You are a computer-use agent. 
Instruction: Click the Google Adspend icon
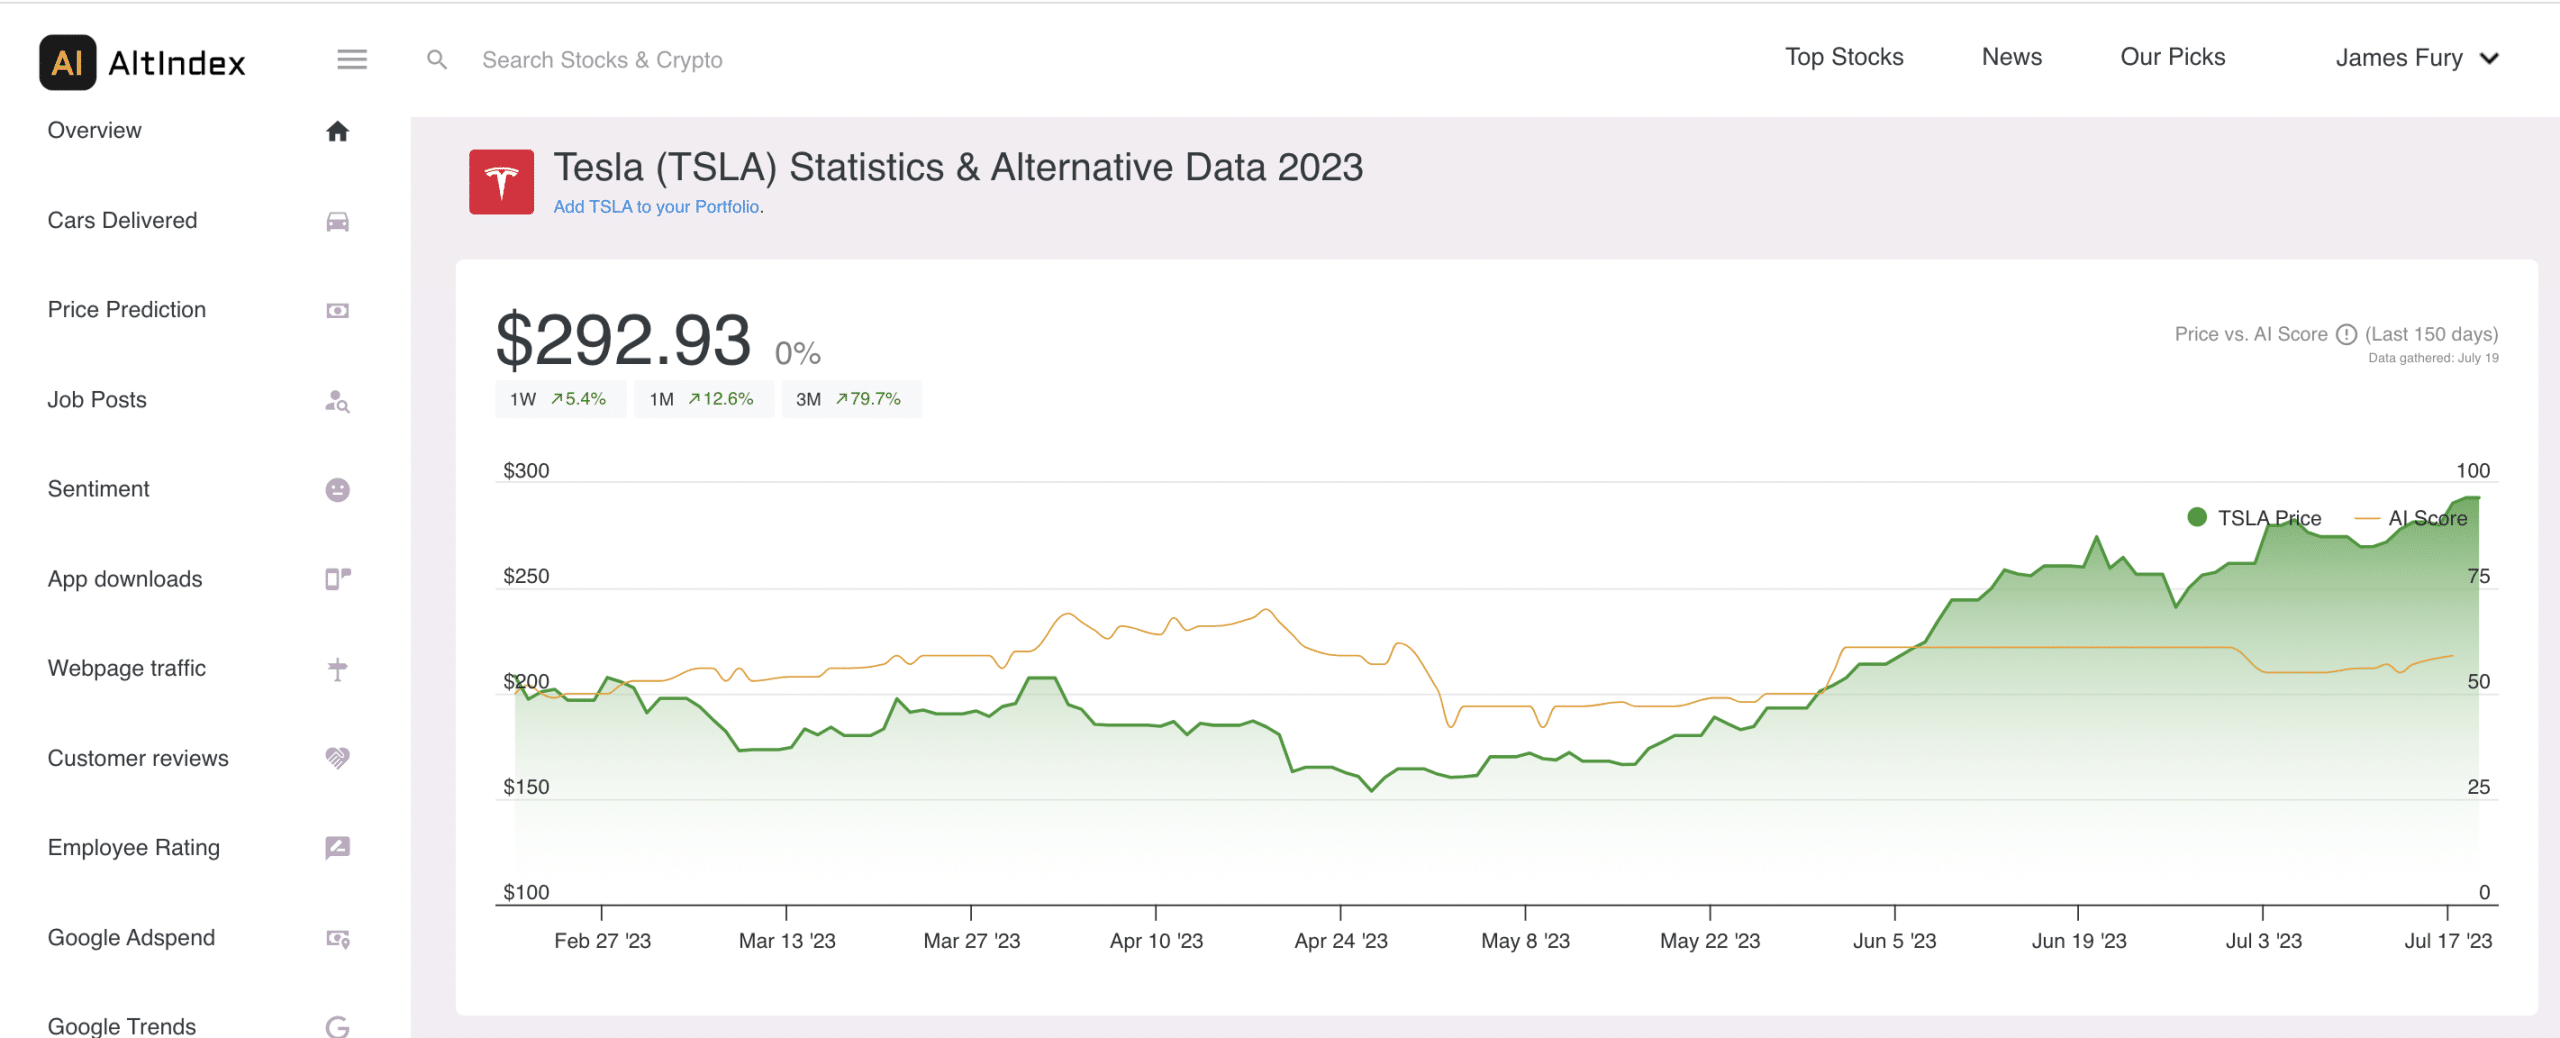[x=338, y=938]
